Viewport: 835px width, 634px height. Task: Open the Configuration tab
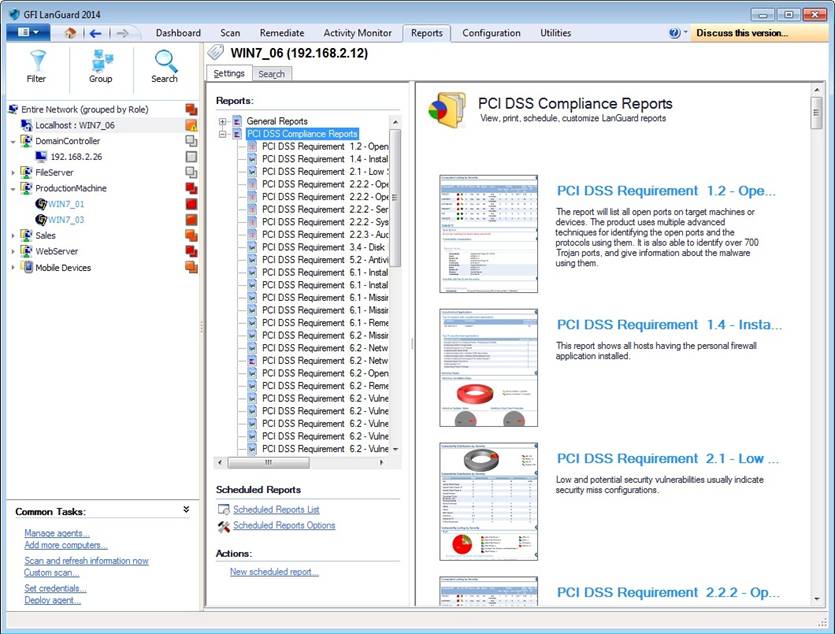tap(491, 33)
